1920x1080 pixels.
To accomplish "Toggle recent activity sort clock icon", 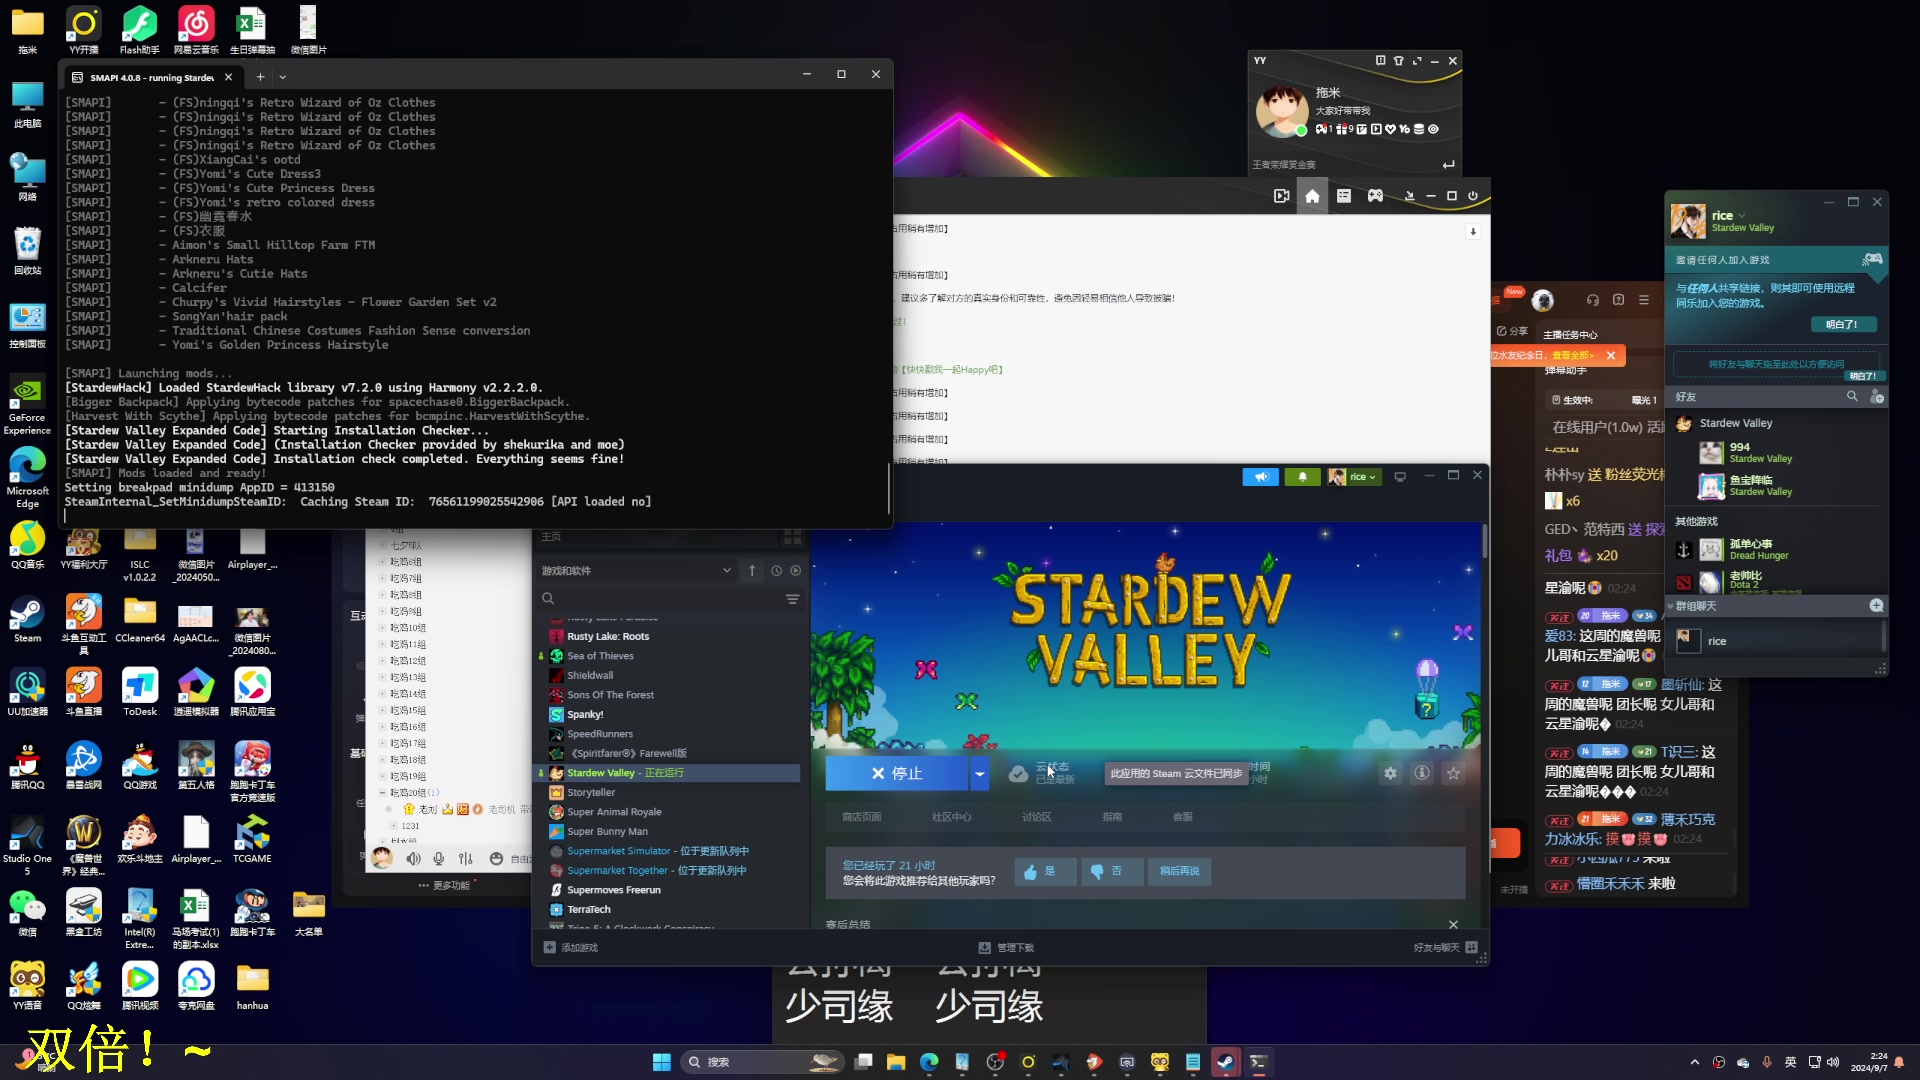I will pyautogui.click(x=776, y=571).
